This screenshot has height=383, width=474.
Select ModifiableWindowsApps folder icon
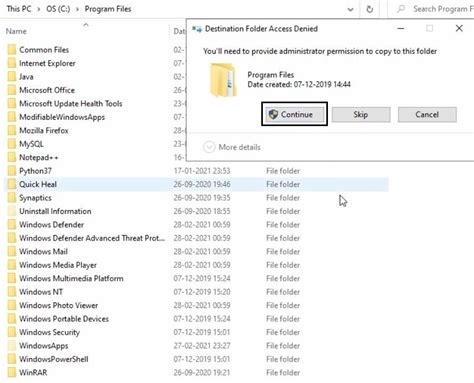point(12,117)
